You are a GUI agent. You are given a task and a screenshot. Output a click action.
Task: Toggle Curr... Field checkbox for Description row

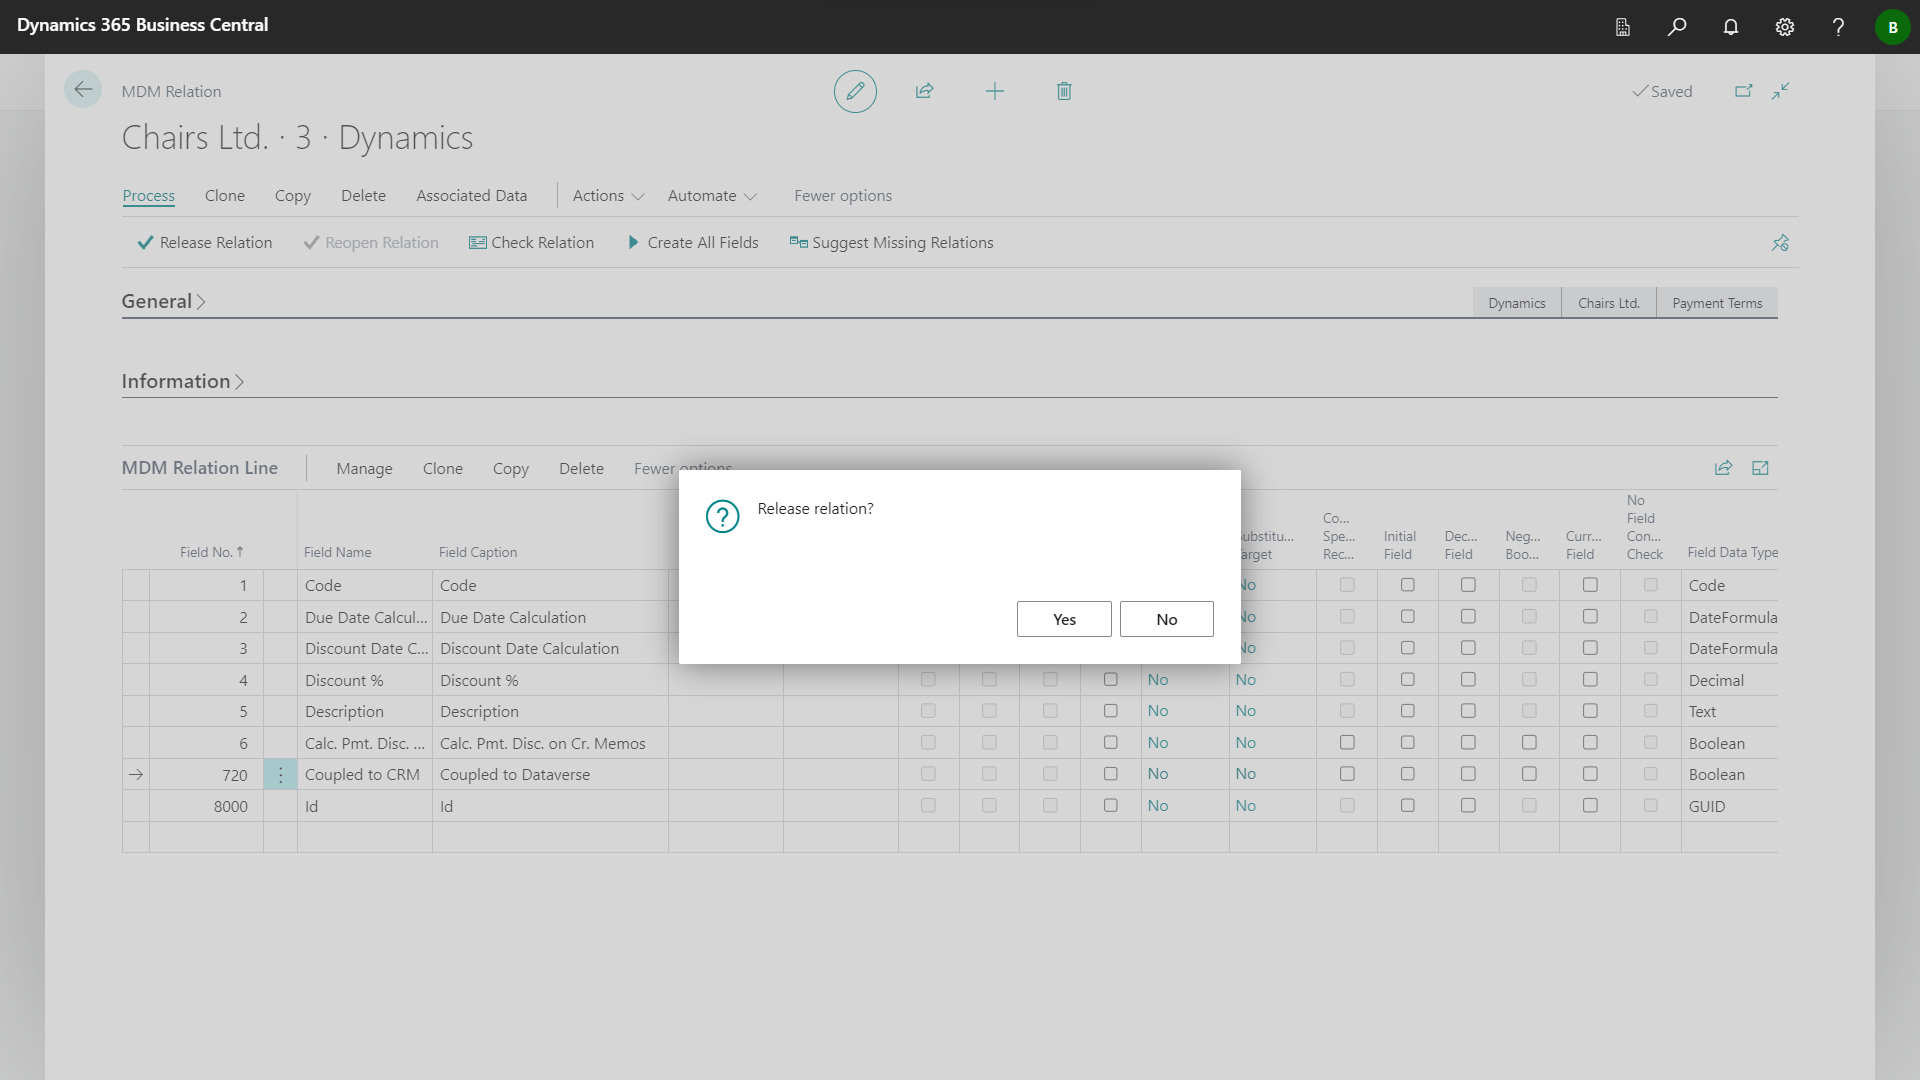(x=1590, y=711)
